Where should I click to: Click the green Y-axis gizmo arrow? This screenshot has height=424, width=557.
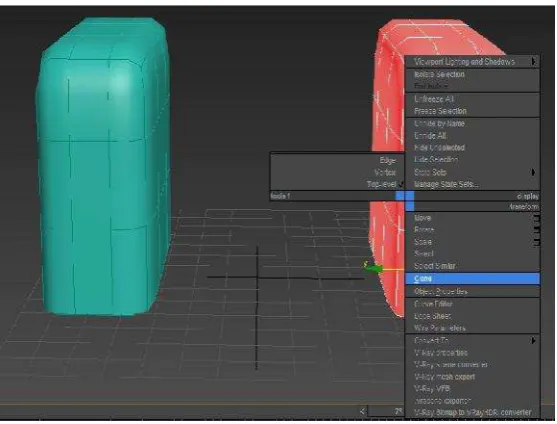(373, 268)
